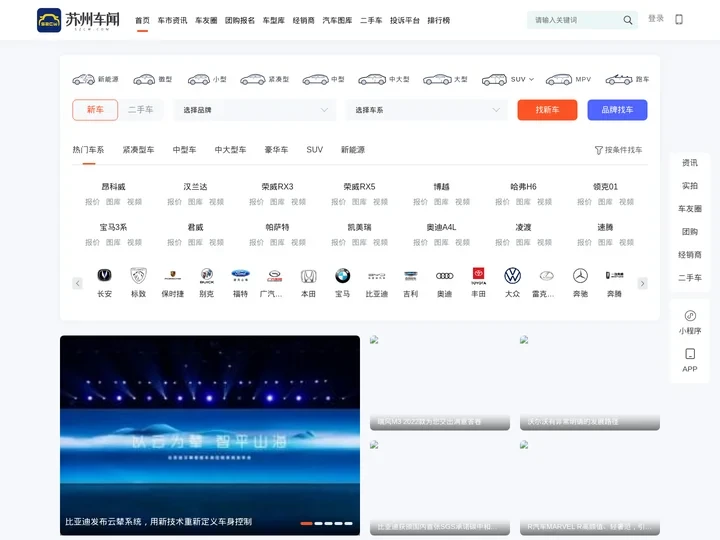Select the last carousel indicator dot
Image resolution: width=720 pixels, height=540 pixels.
click(349, 523)
